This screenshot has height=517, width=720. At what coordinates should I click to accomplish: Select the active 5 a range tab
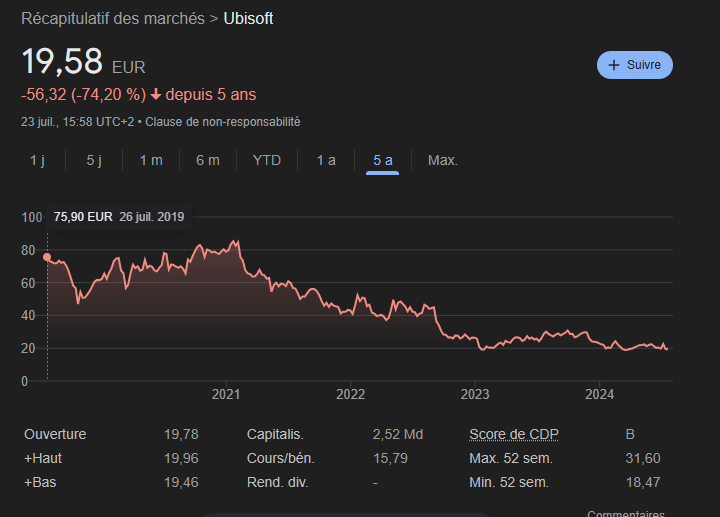[382, 160]
